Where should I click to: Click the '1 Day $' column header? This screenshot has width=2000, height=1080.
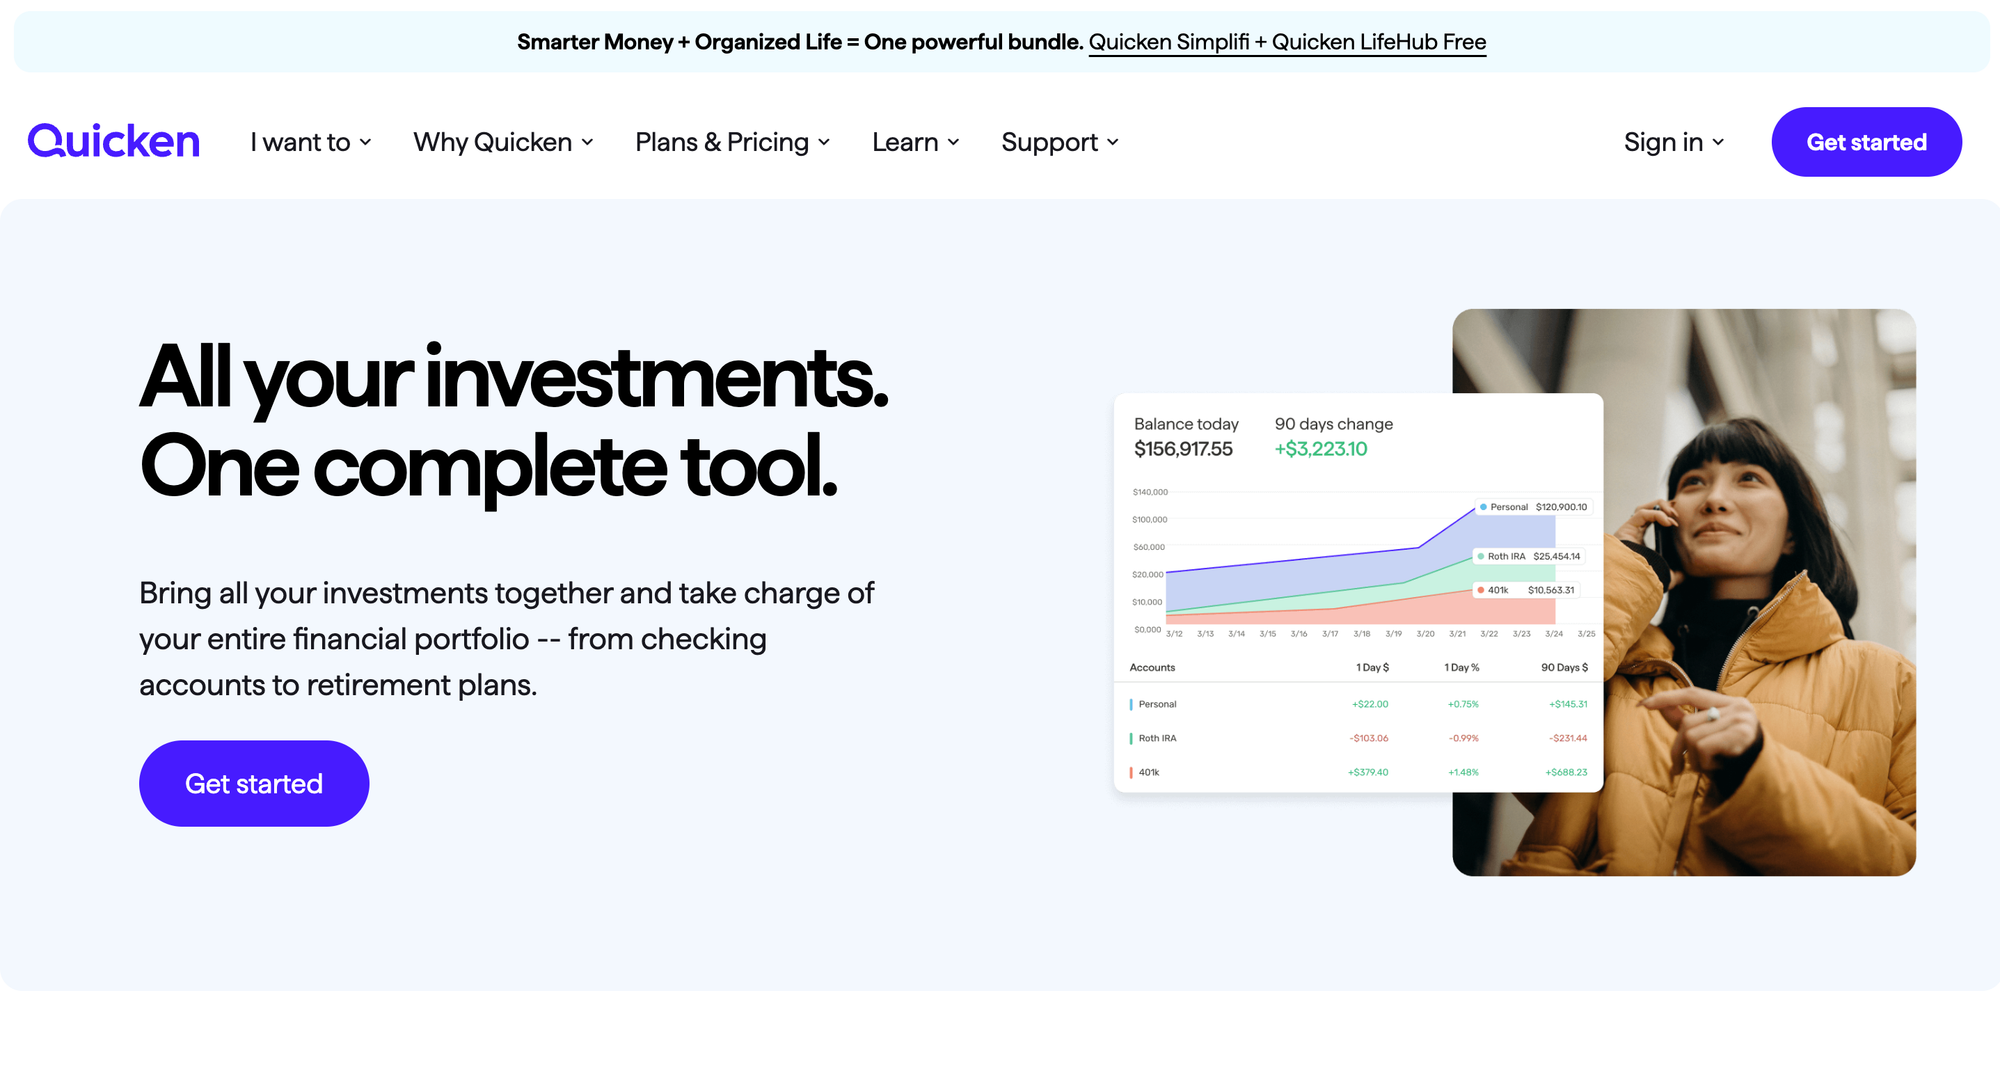[1372, 667]
